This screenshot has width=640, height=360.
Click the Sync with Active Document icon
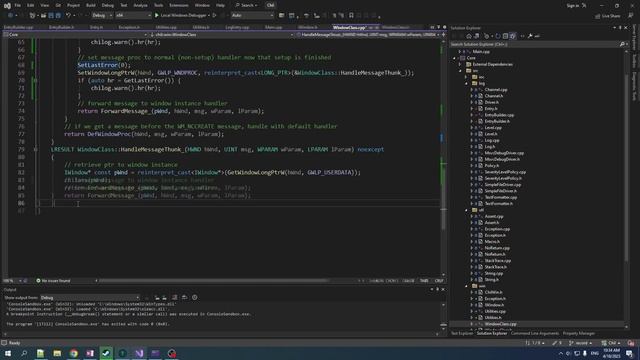(x=498, y=36)
